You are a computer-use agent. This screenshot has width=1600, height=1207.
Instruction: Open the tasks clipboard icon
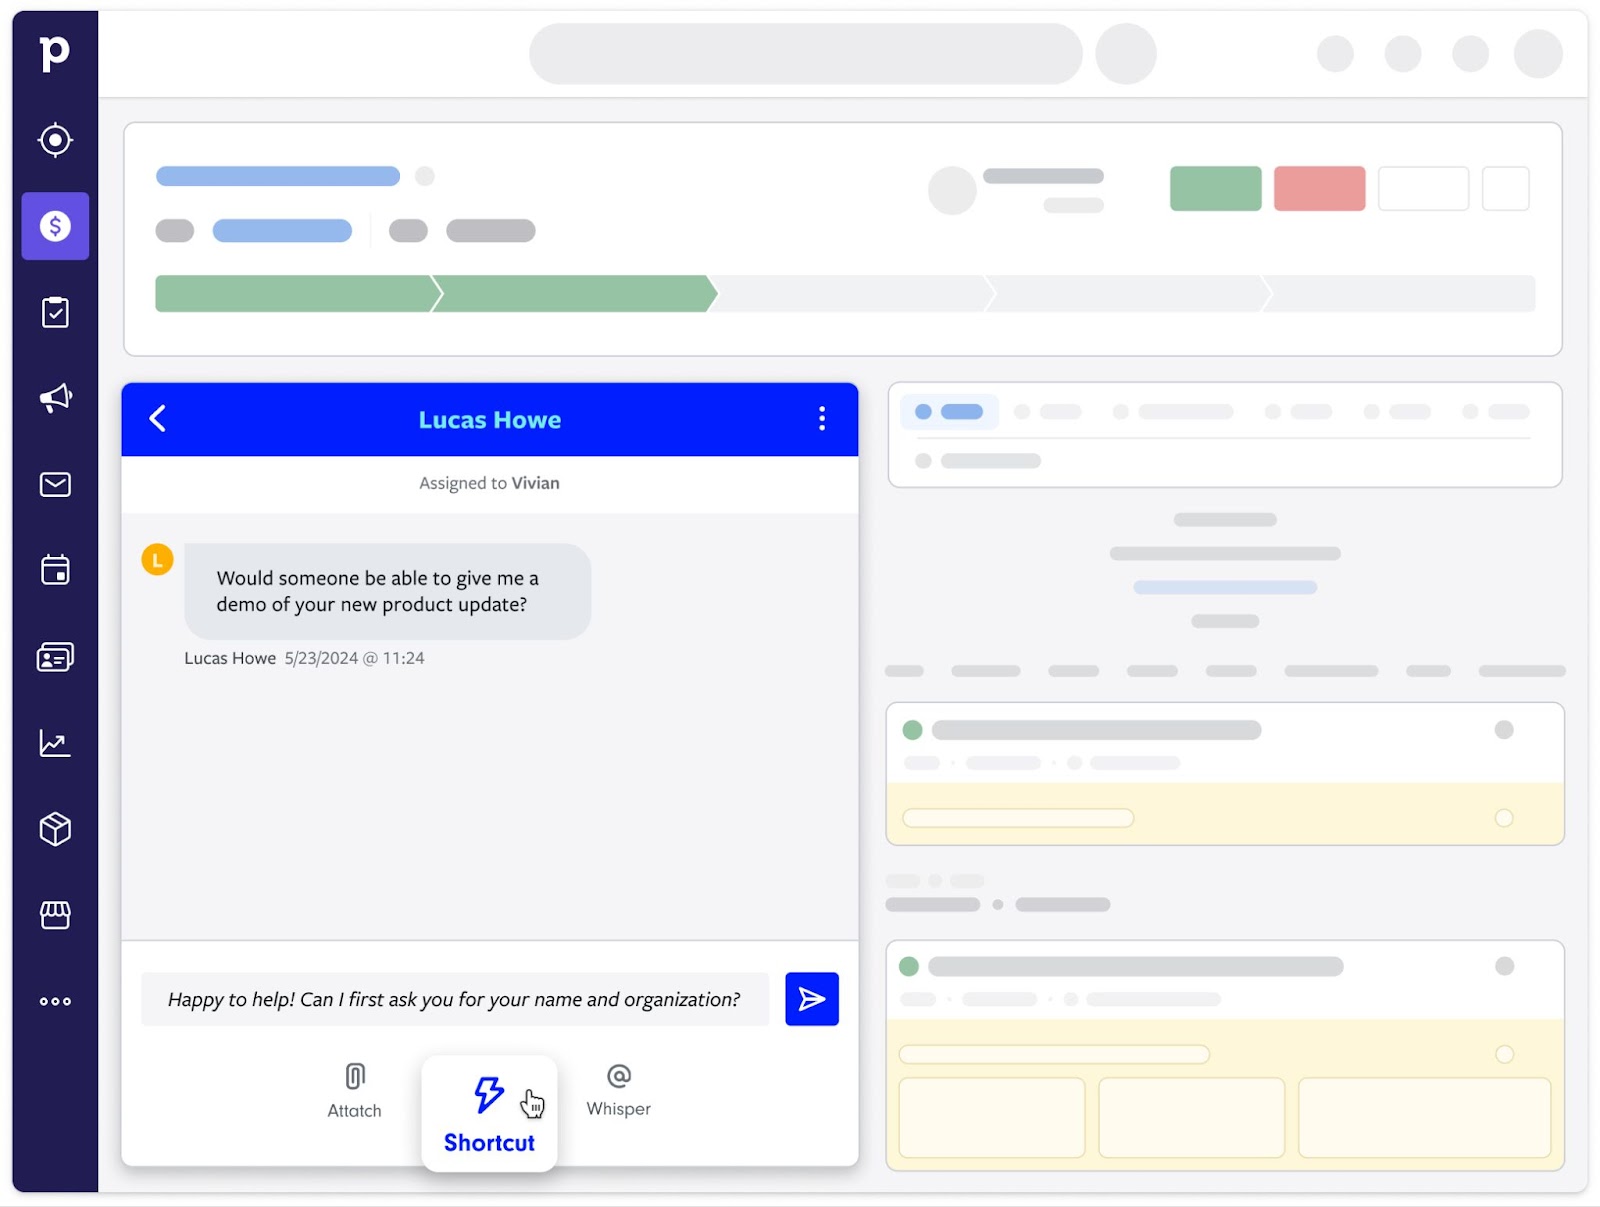[x=55, y=311]
